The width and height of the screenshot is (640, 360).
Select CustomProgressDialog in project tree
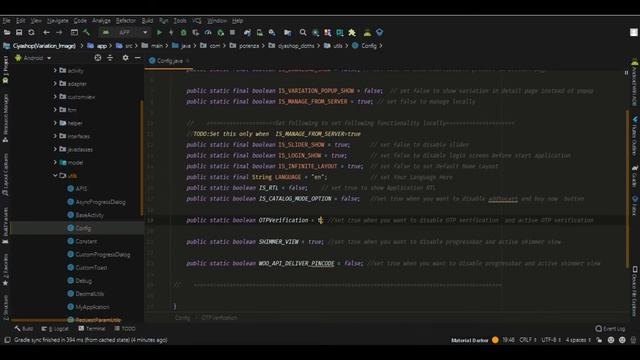pos(99,254)
